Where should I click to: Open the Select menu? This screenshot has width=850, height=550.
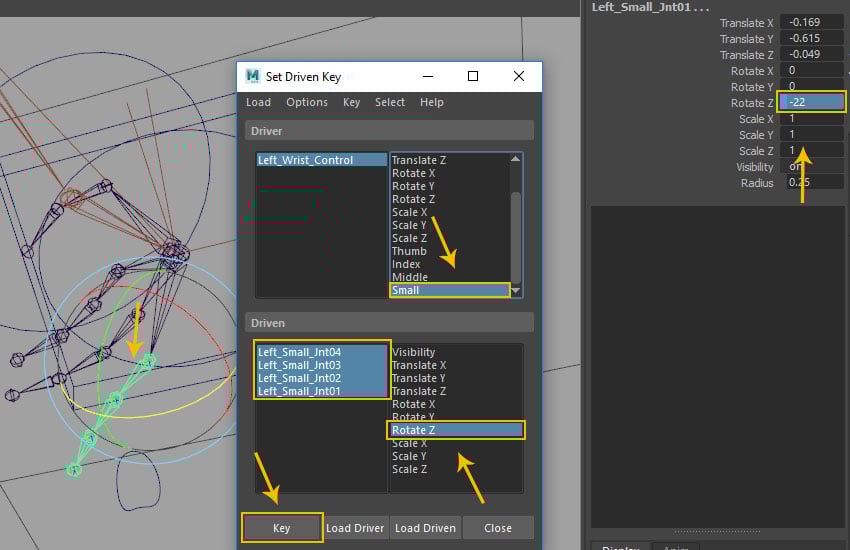point(390,102)
